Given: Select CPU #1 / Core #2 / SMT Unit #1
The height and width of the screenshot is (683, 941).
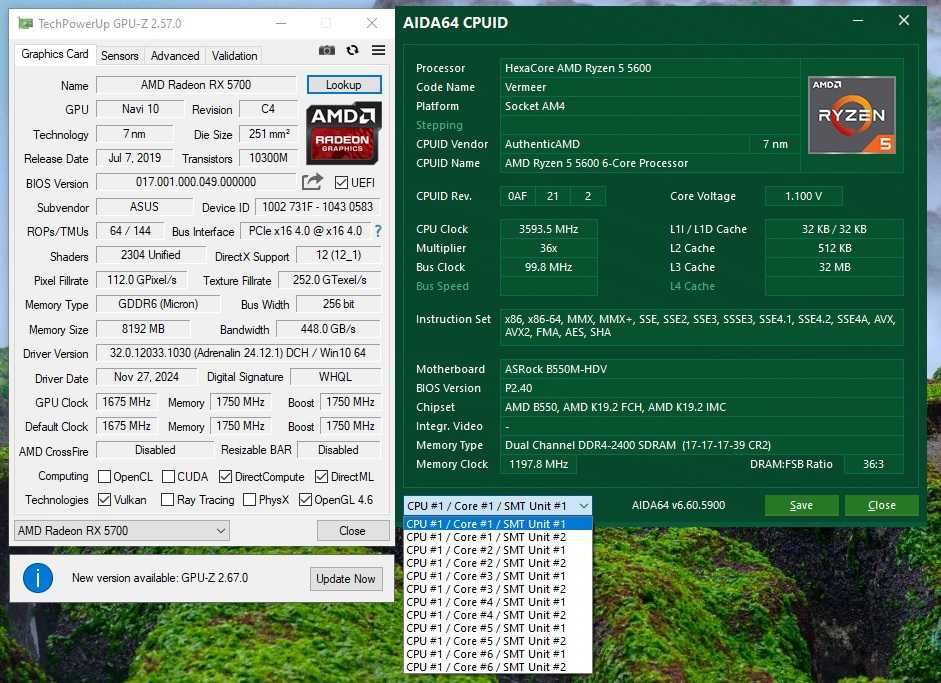Looking at the screenshot, I should point(498,550).
